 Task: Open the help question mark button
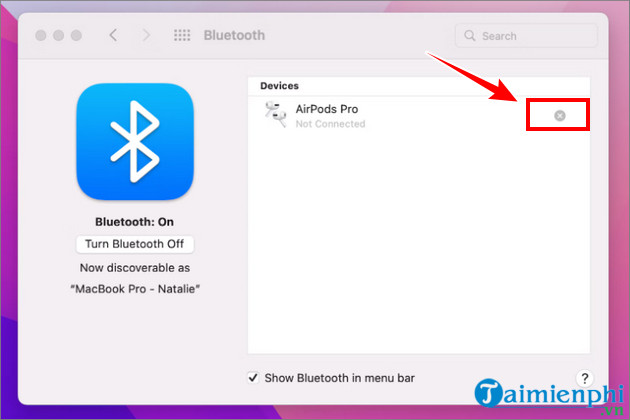point(585,378)
